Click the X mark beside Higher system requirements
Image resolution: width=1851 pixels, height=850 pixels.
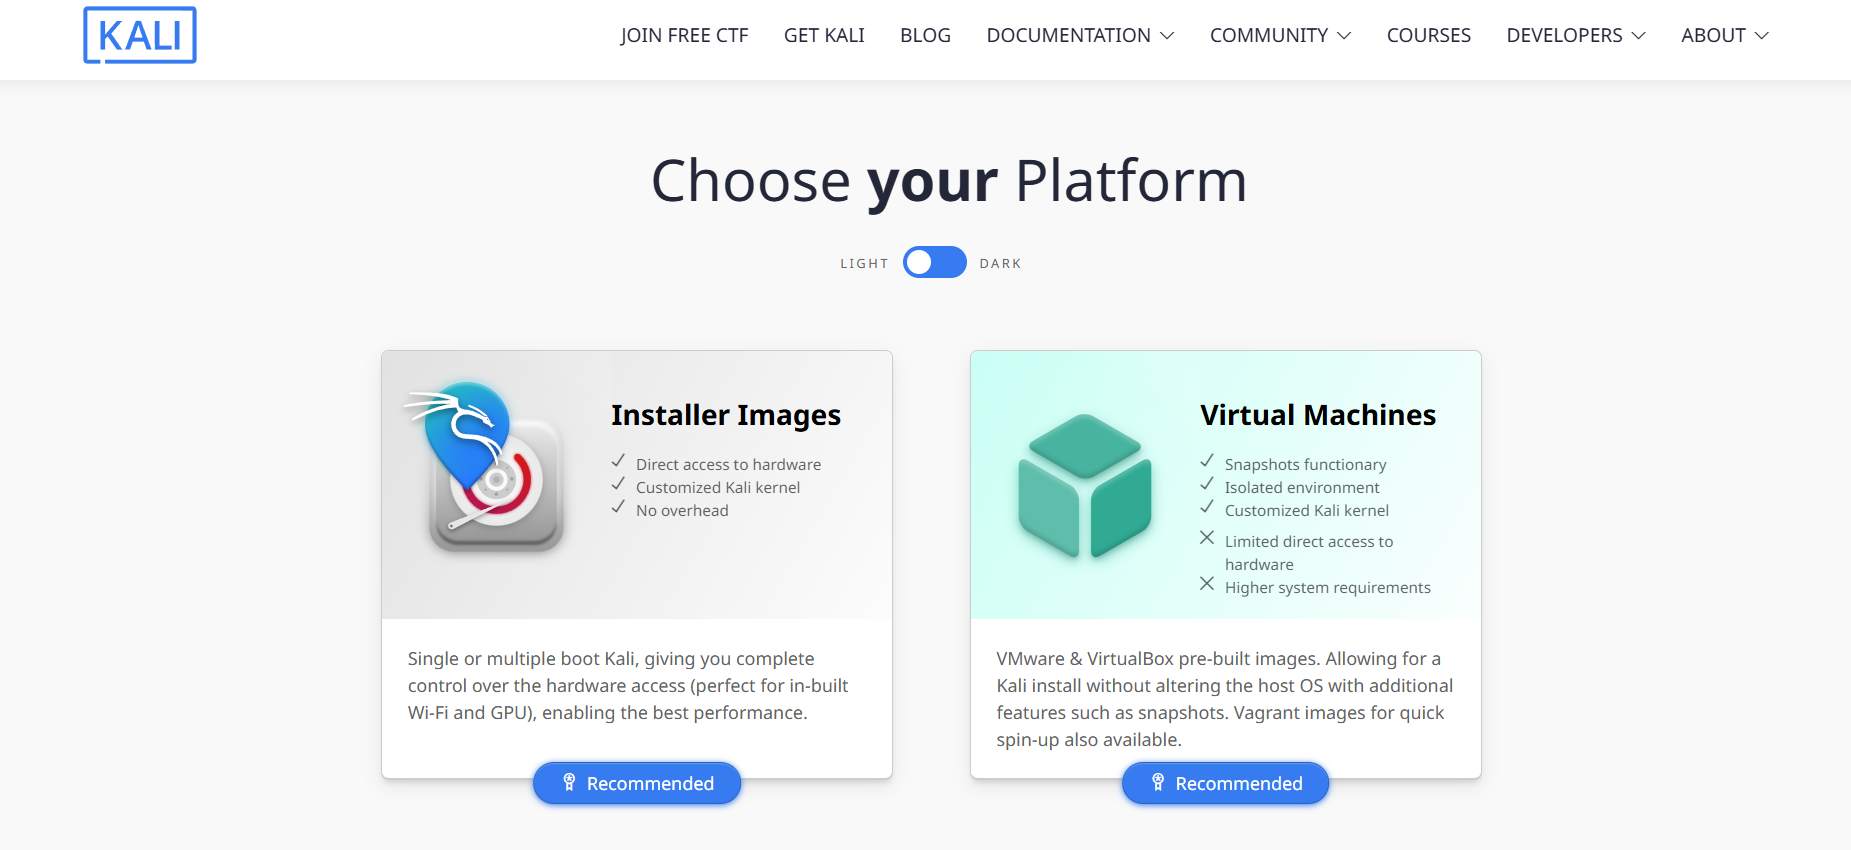click(x=1207, y=584)
